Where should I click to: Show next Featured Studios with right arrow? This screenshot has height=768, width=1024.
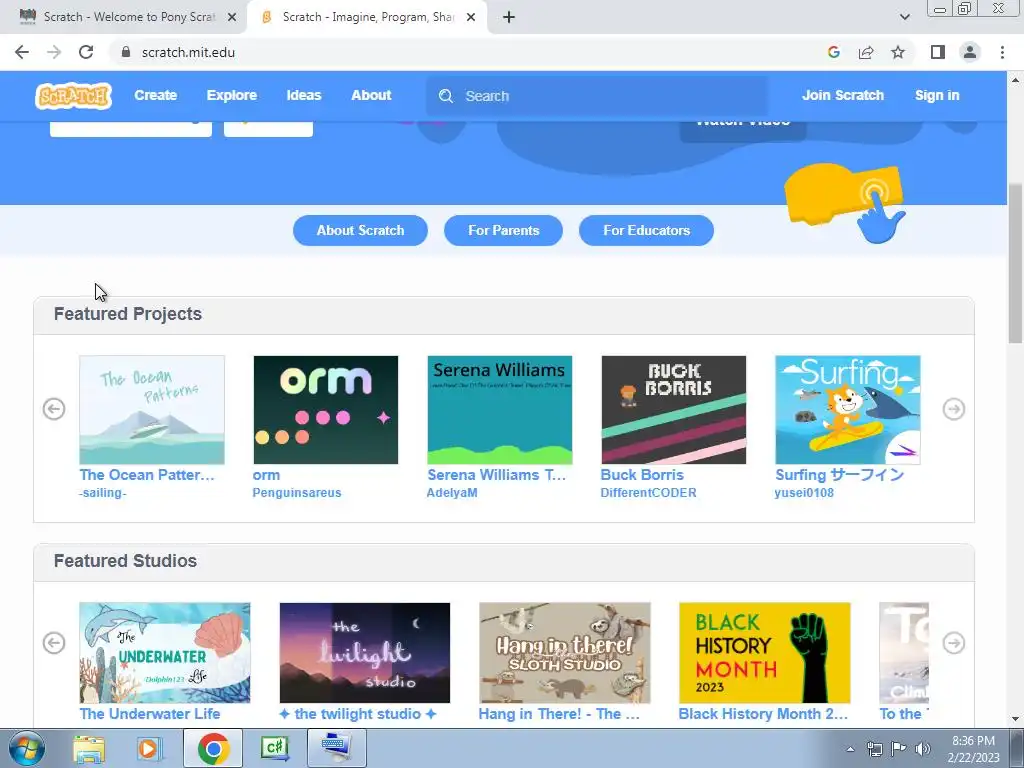954,643
